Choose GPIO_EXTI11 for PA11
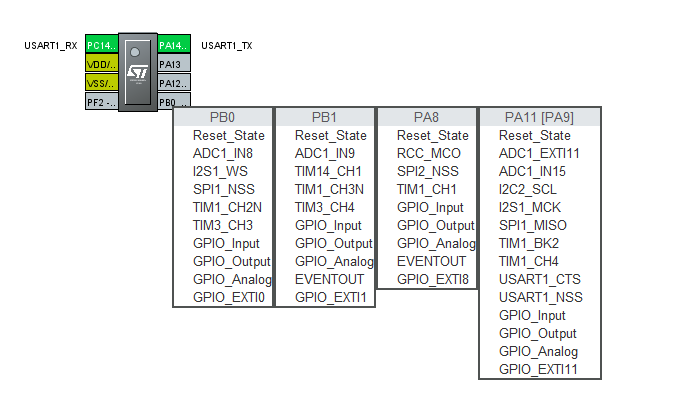Image resolution: width=675 pixels, height=408 pixels. point(539,369)
